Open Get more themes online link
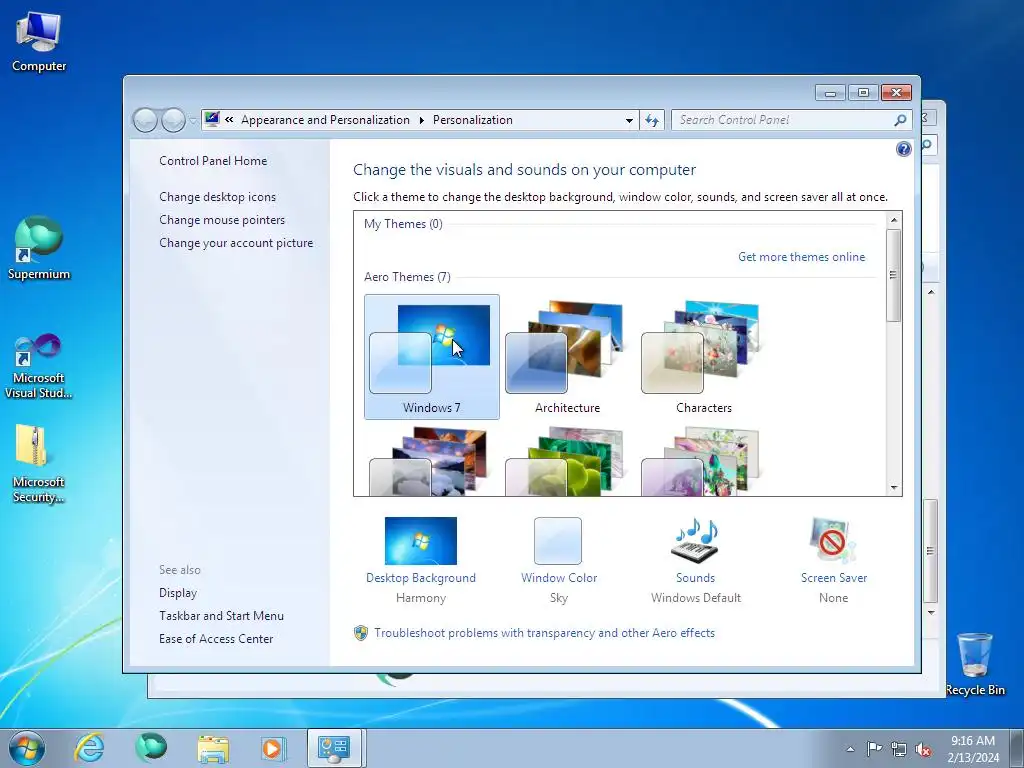The width and height of the screenshot is (1024, 768). coord(801,257)
